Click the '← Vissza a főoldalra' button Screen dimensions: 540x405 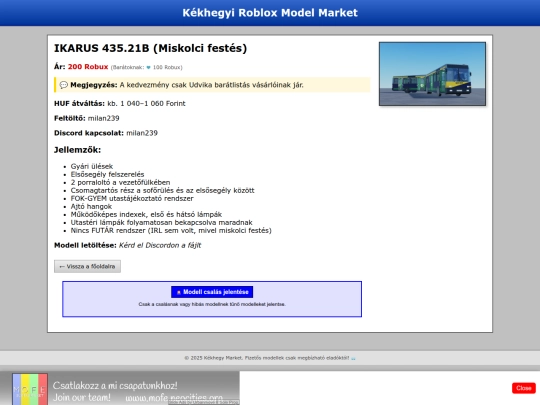(x=87, y=266)
